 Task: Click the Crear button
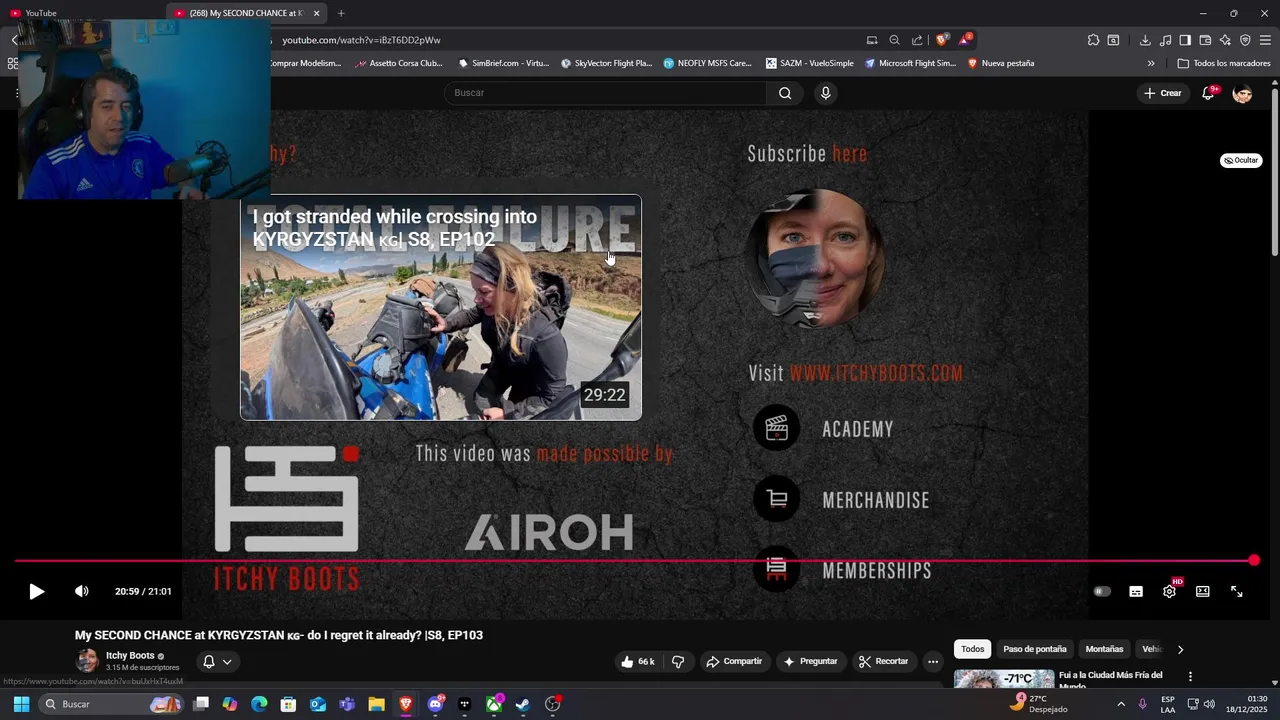click(x=1163, y=93)
